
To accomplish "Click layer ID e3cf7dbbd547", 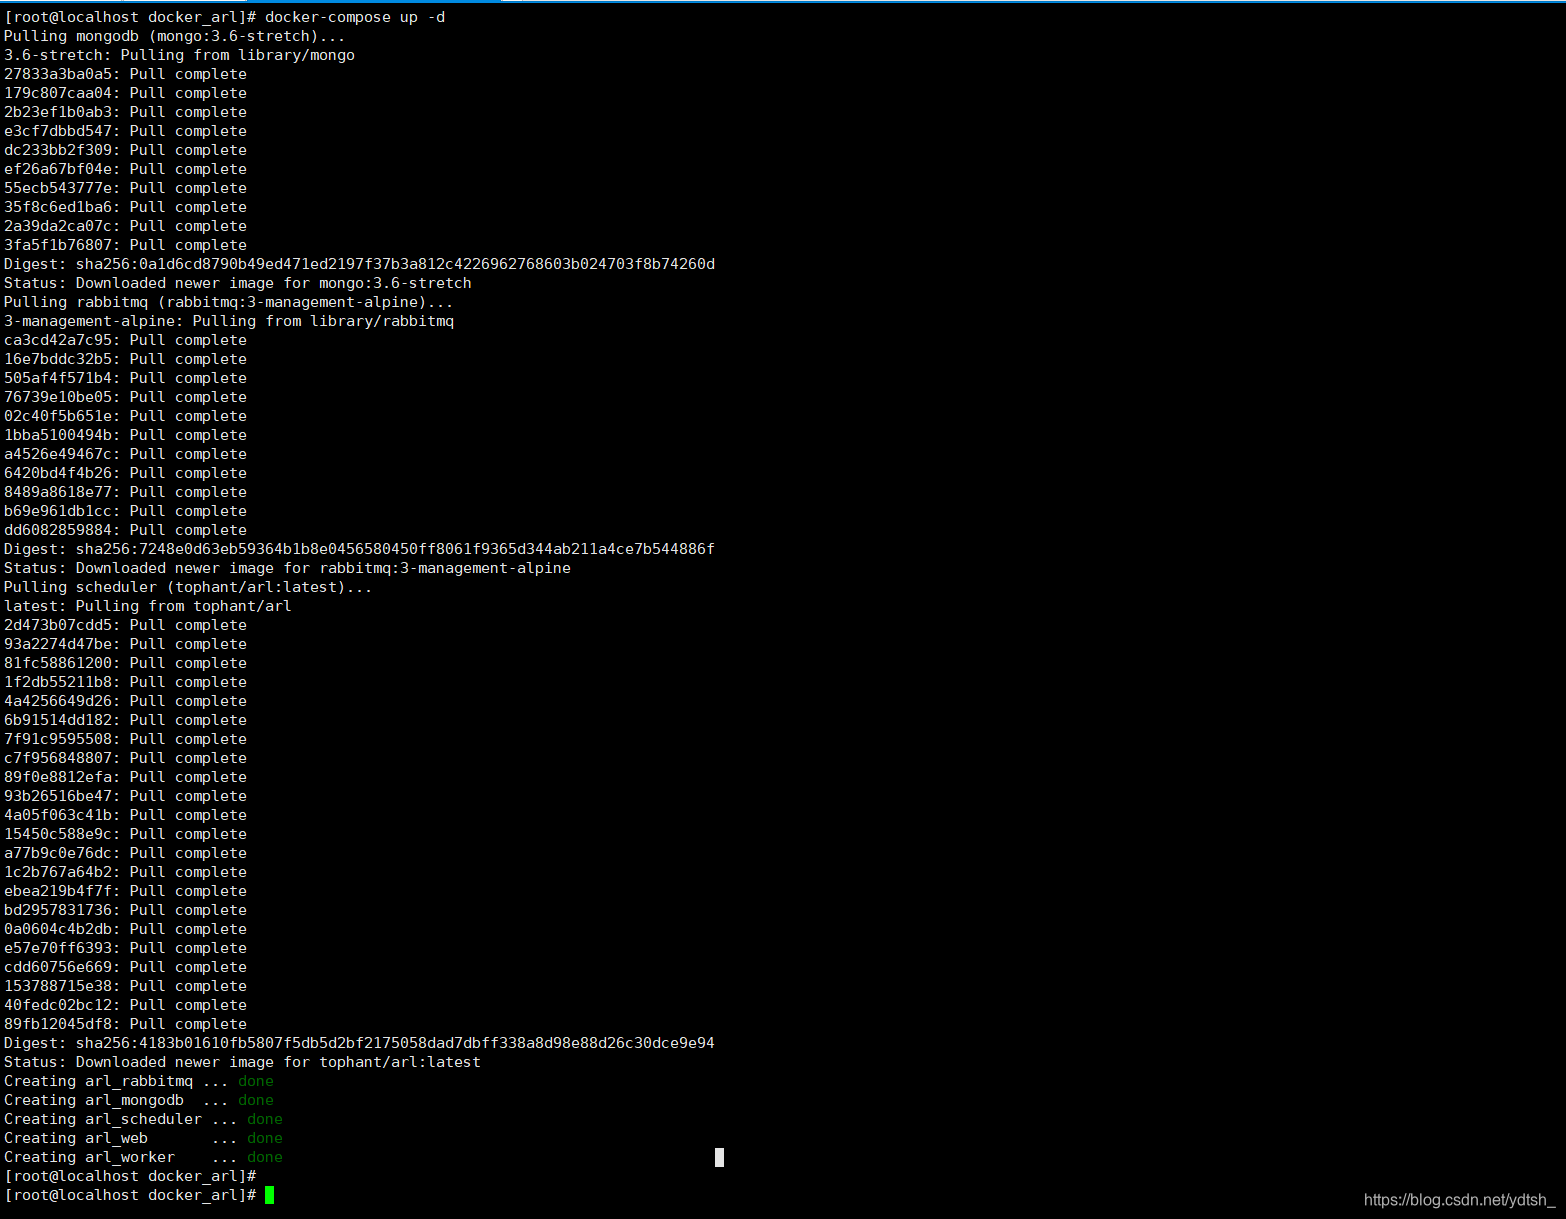I will pos(58,131).
